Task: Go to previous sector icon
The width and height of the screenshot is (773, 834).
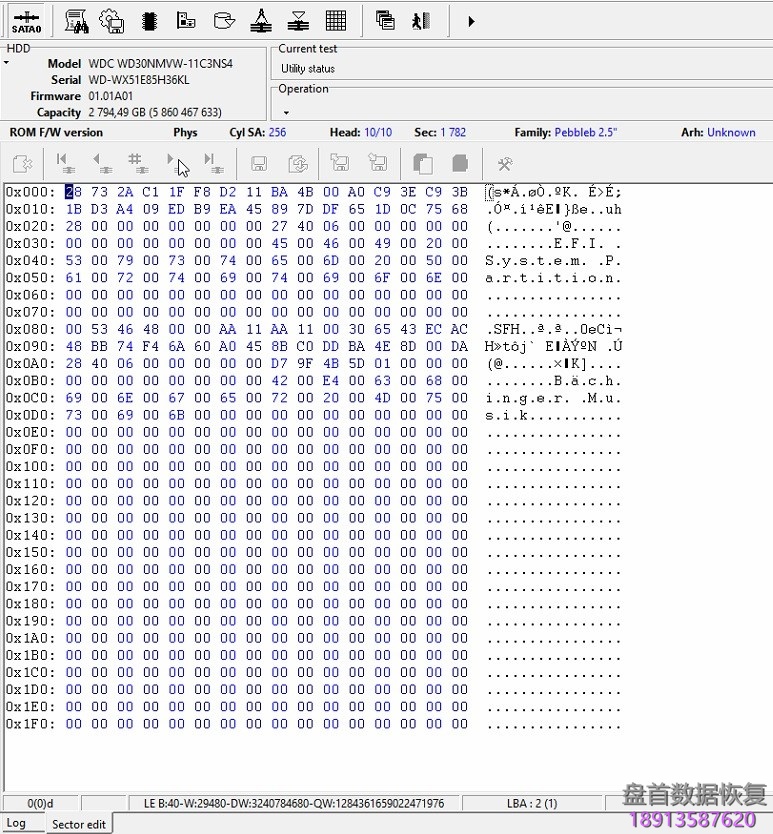Action: pyautogui.click(x=102, y=163)
